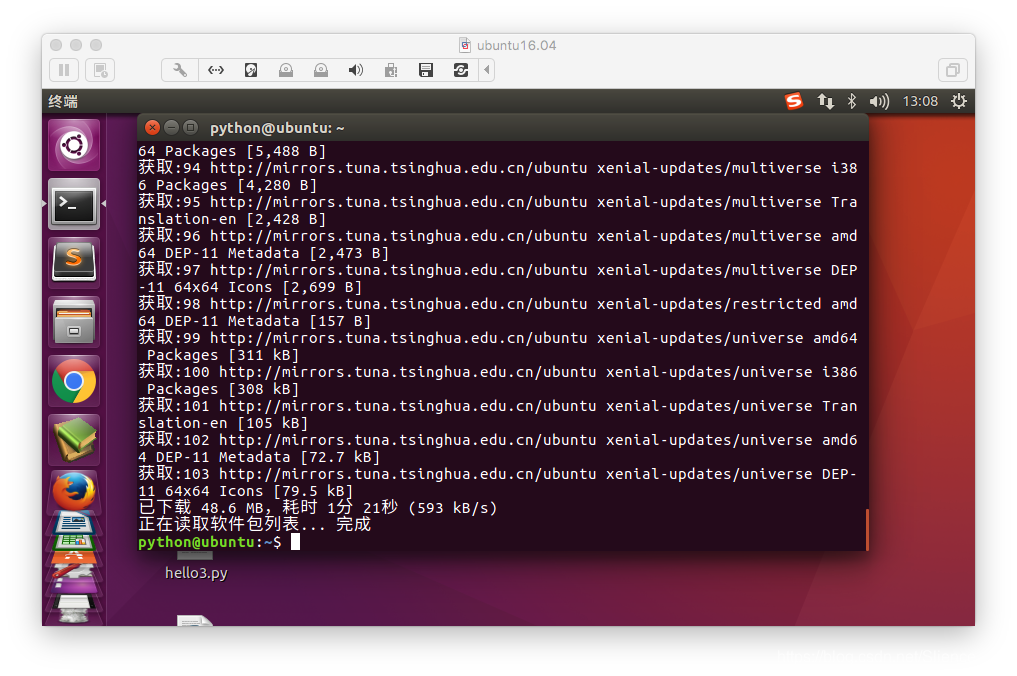Open virtual machine settings wrench

coord(180,70)
